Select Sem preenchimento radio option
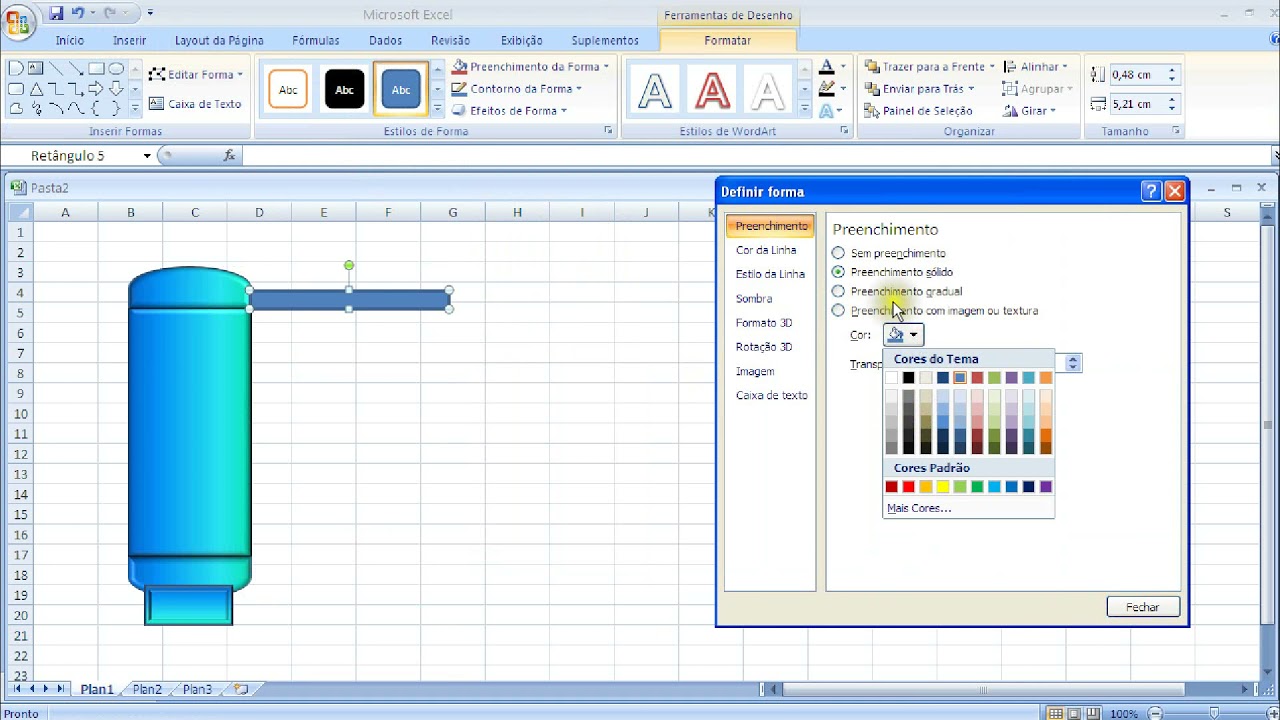 838,253
